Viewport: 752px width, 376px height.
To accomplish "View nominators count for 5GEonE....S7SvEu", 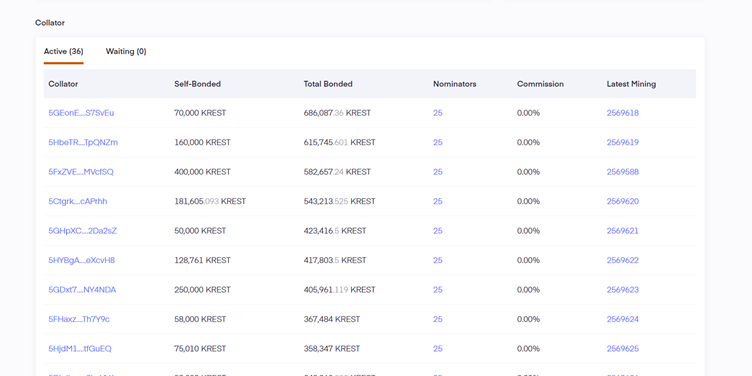I will pos(438,113).
